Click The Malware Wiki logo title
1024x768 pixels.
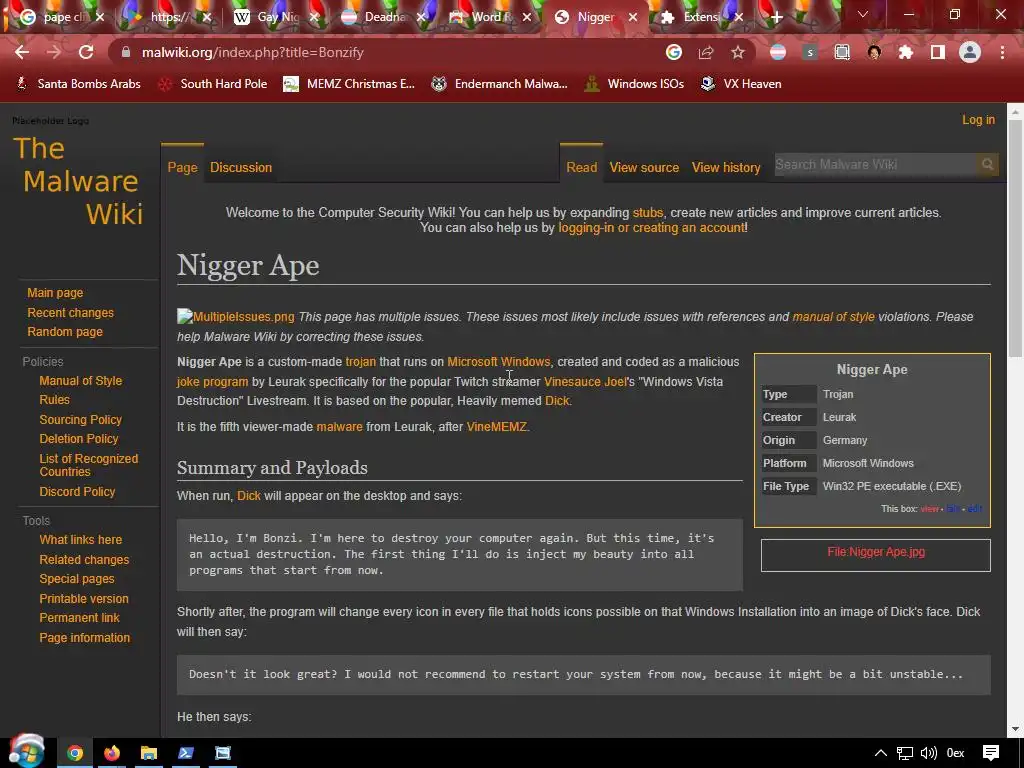coord(78,181)
